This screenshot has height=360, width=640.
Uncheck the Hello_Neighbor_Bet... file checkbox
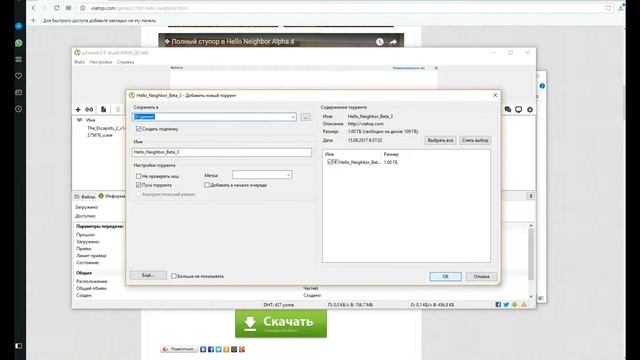(330, 162)
